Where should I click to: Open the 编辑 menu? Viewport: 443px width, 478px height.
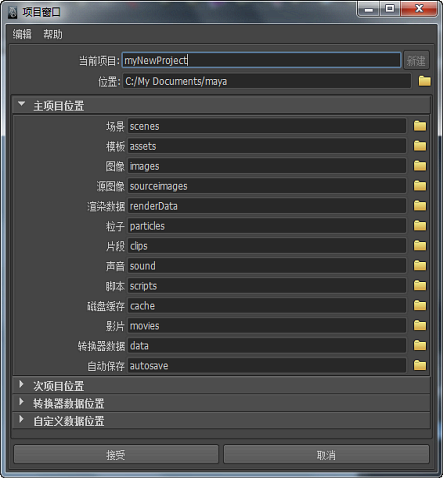(22, 34)
